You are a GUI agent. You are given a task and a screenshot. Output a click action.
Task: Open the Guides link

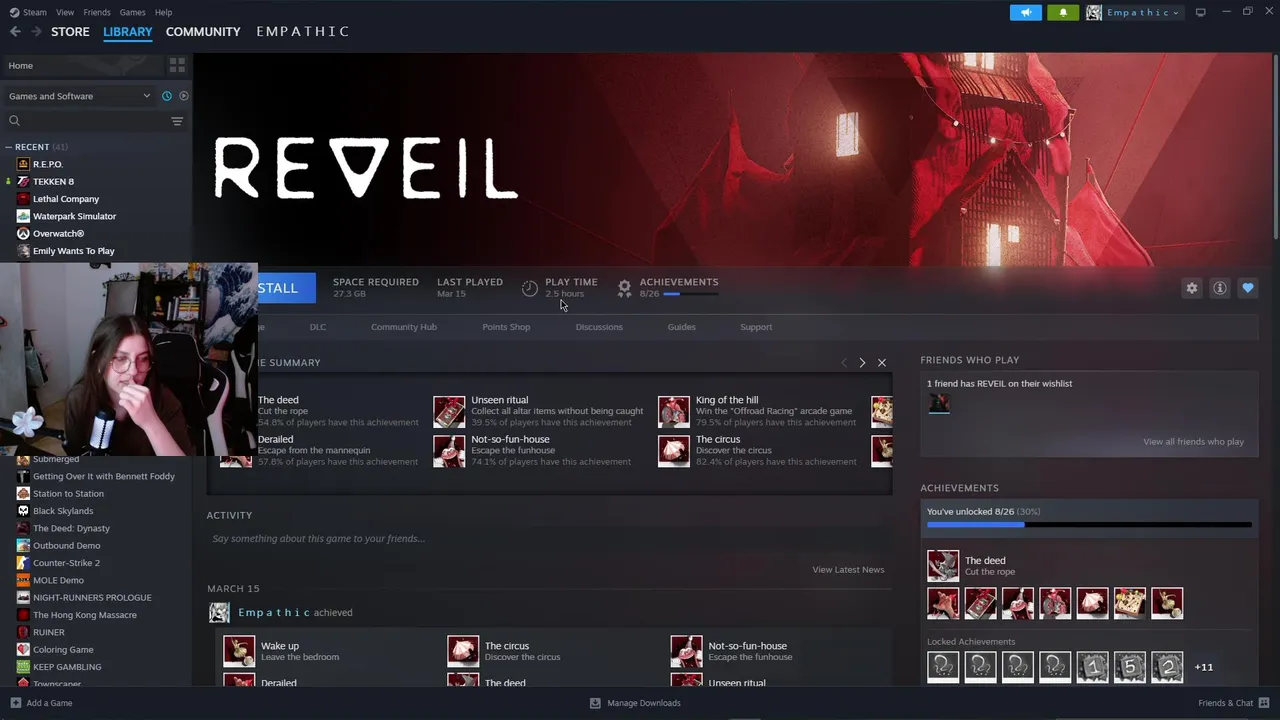click(682, 327)
